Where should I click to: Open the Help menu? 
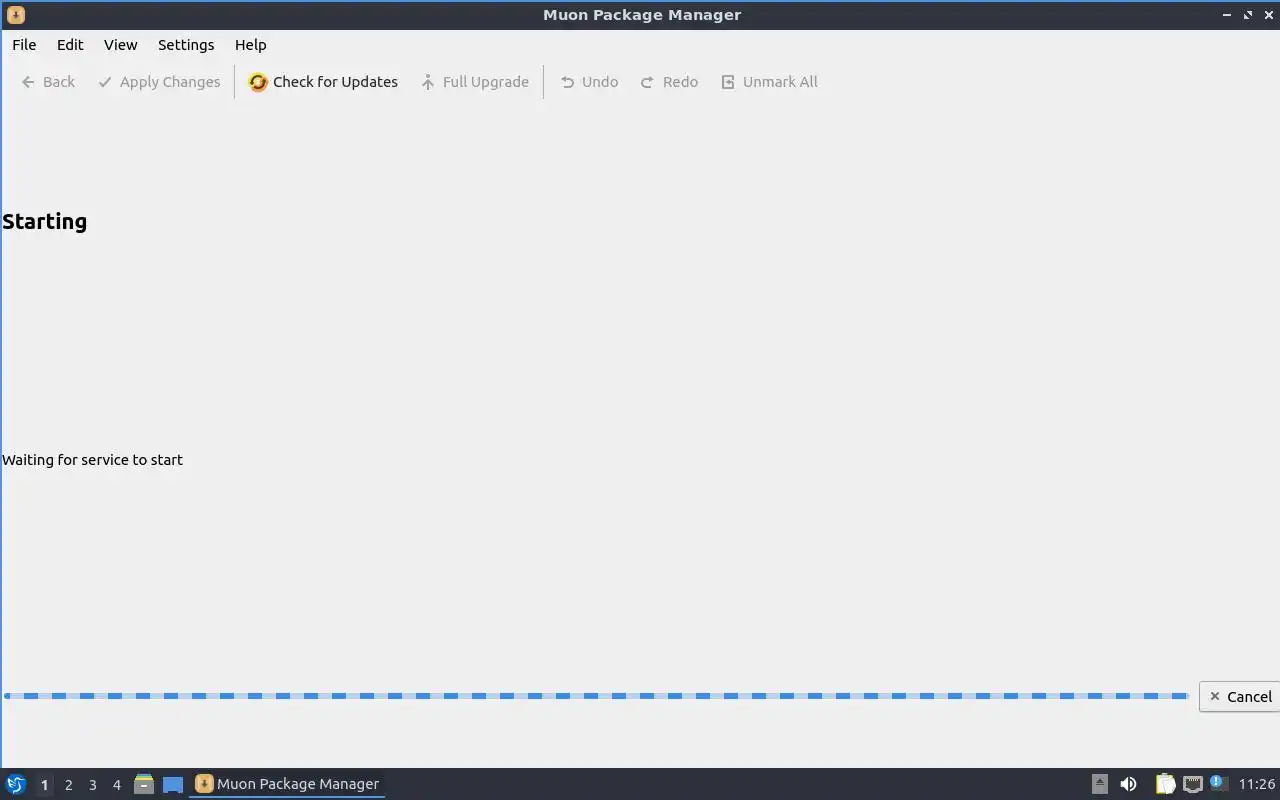coord(250,45)
